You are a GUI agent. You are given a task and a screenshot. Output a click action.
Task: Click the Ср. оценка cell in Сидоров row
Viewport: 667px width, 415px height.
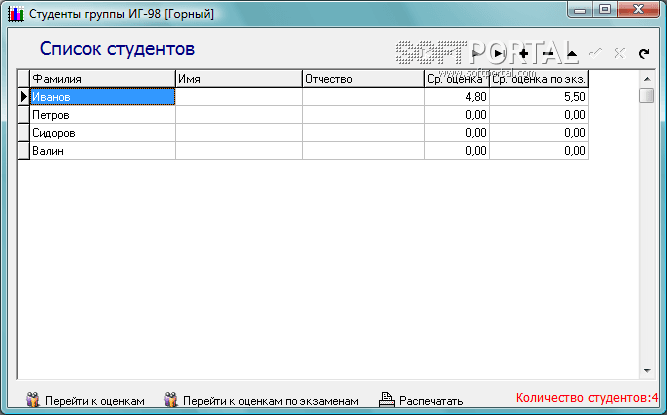point(457,133)
